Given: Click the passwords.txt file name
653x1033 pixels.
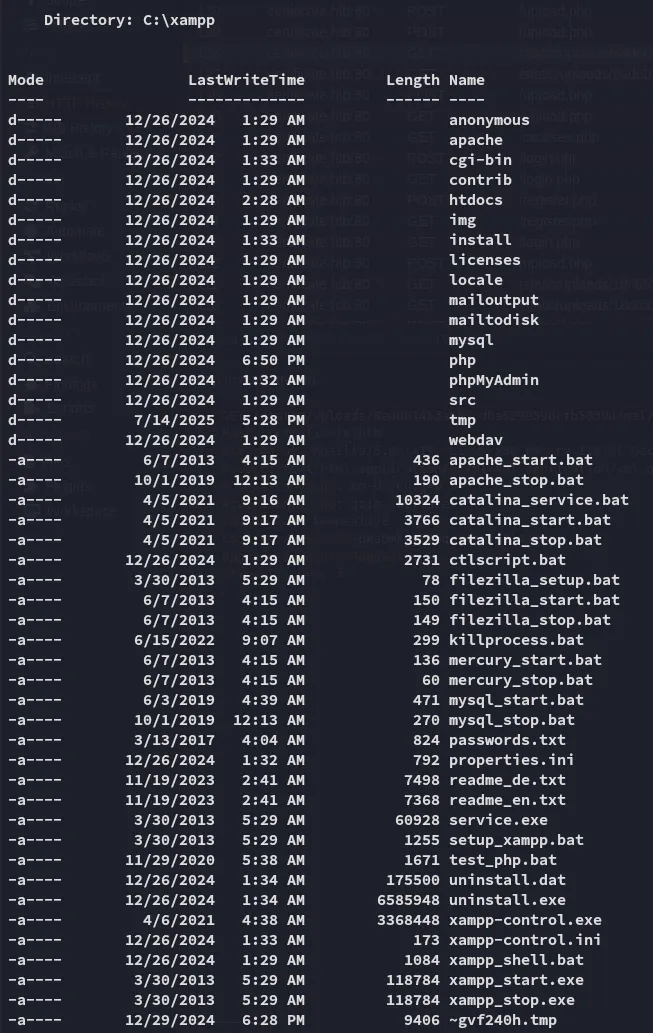Looking at the screenshot, I should pyautogui.click(x=507, y=740).
